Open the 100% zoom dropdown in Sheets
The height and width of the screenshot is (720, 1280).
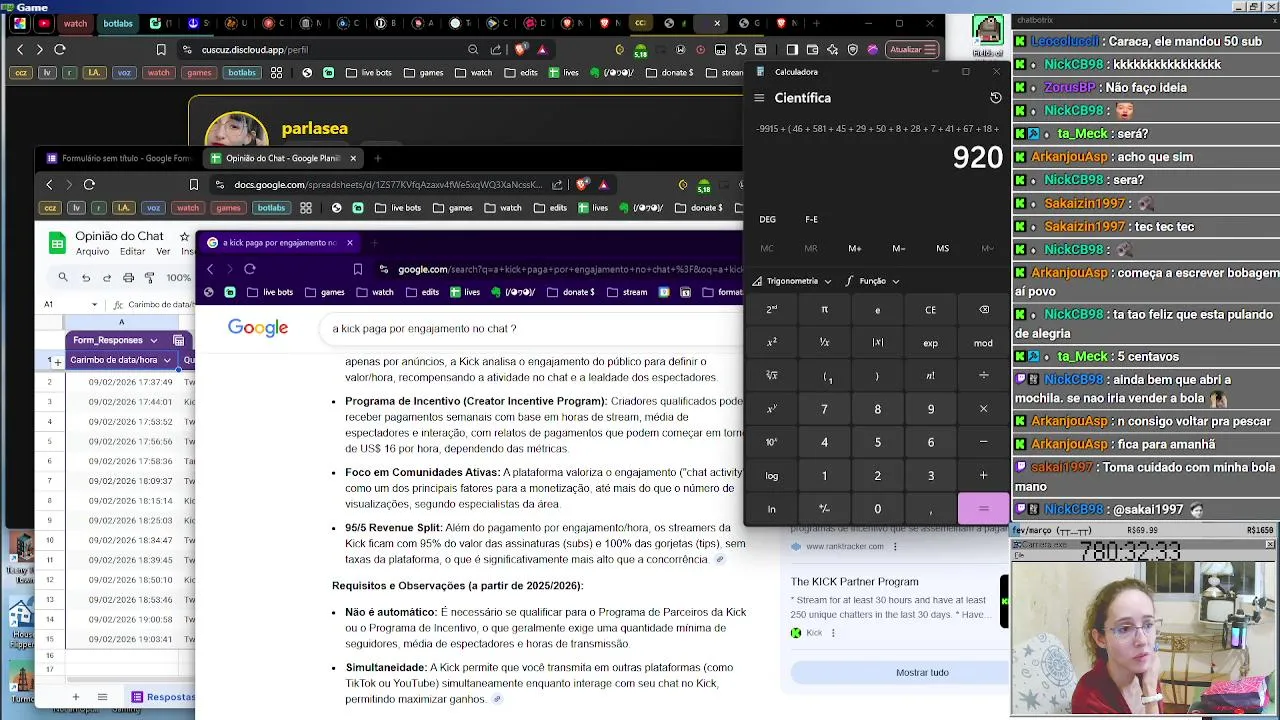[x=179, y=277]
